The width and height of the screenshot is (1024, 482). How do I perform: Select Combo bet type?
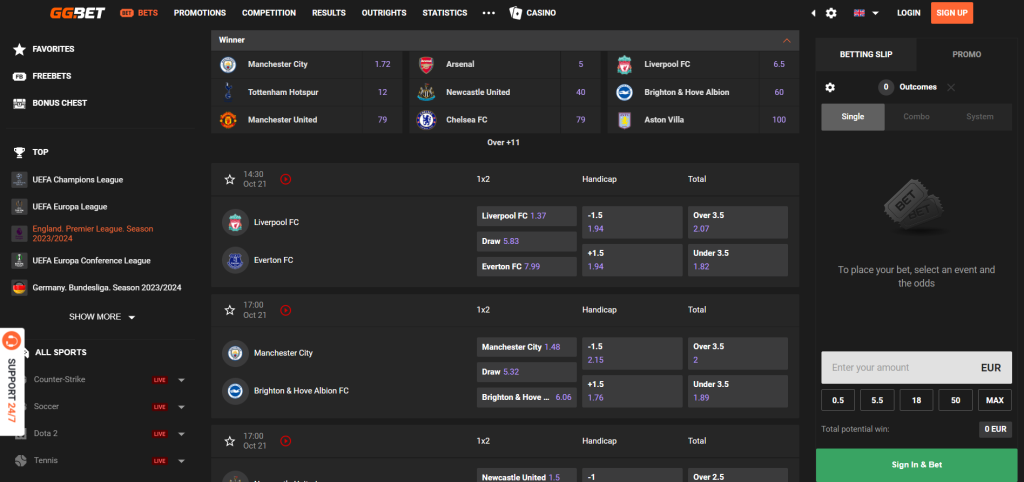coord(916,117)
